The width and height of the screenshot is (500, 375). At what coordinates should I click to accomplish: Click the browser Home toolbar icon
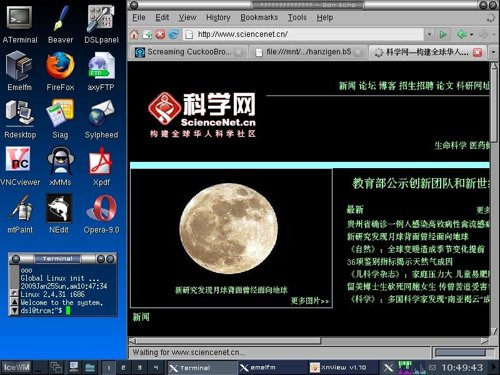click(x=134, y=34)
